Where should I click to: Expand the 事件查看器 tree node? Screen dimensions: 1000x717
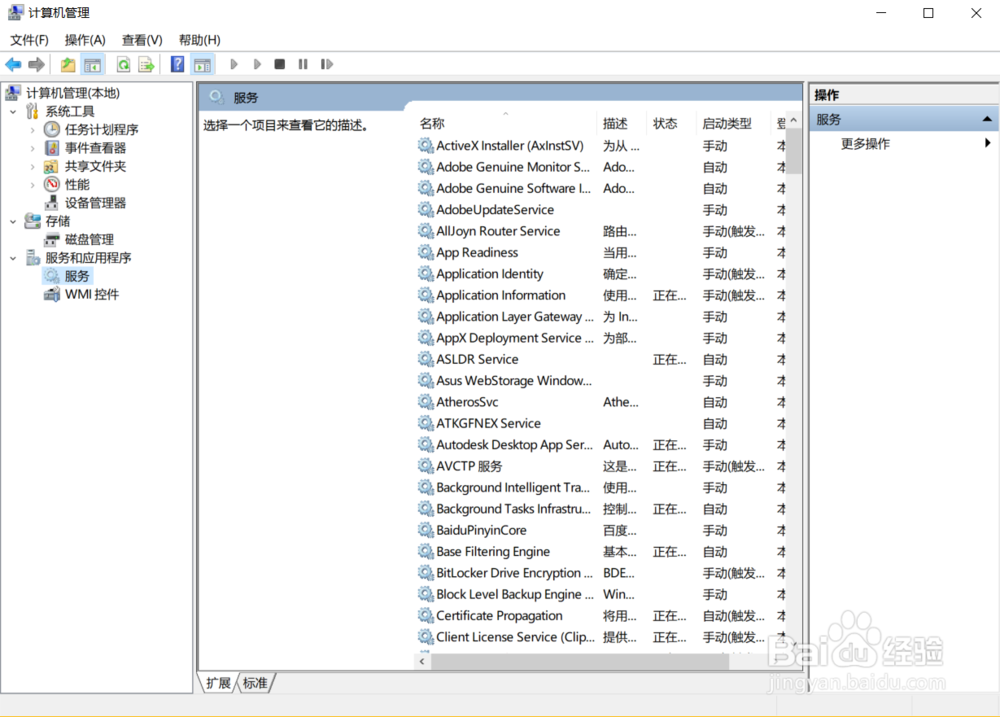pos(31,147)
